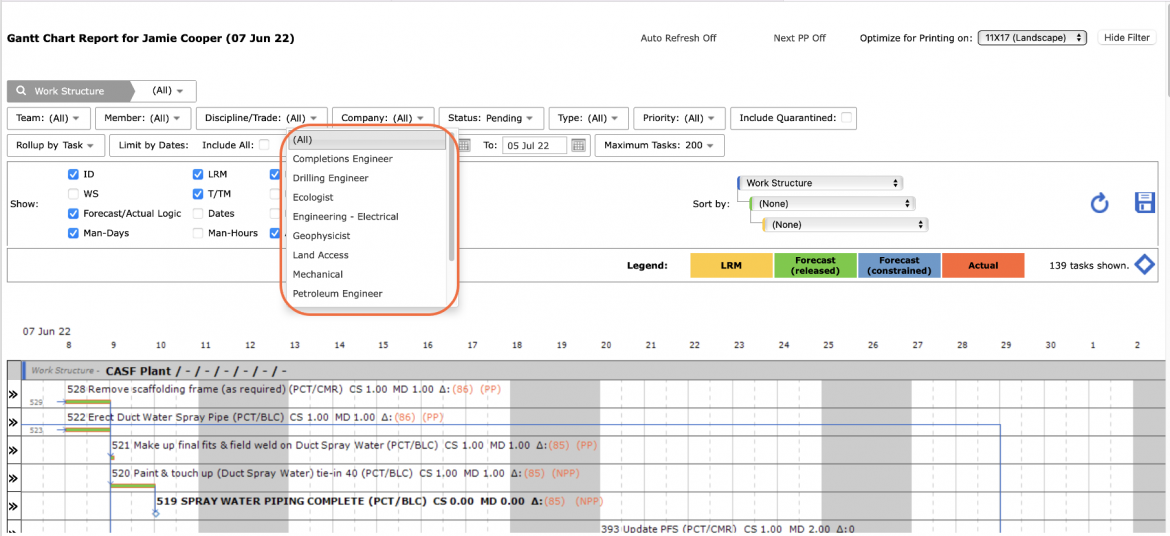This screenshot has height=536, width=1170.
Task: Check the Include Quarantined box
Action: (846, 117)
